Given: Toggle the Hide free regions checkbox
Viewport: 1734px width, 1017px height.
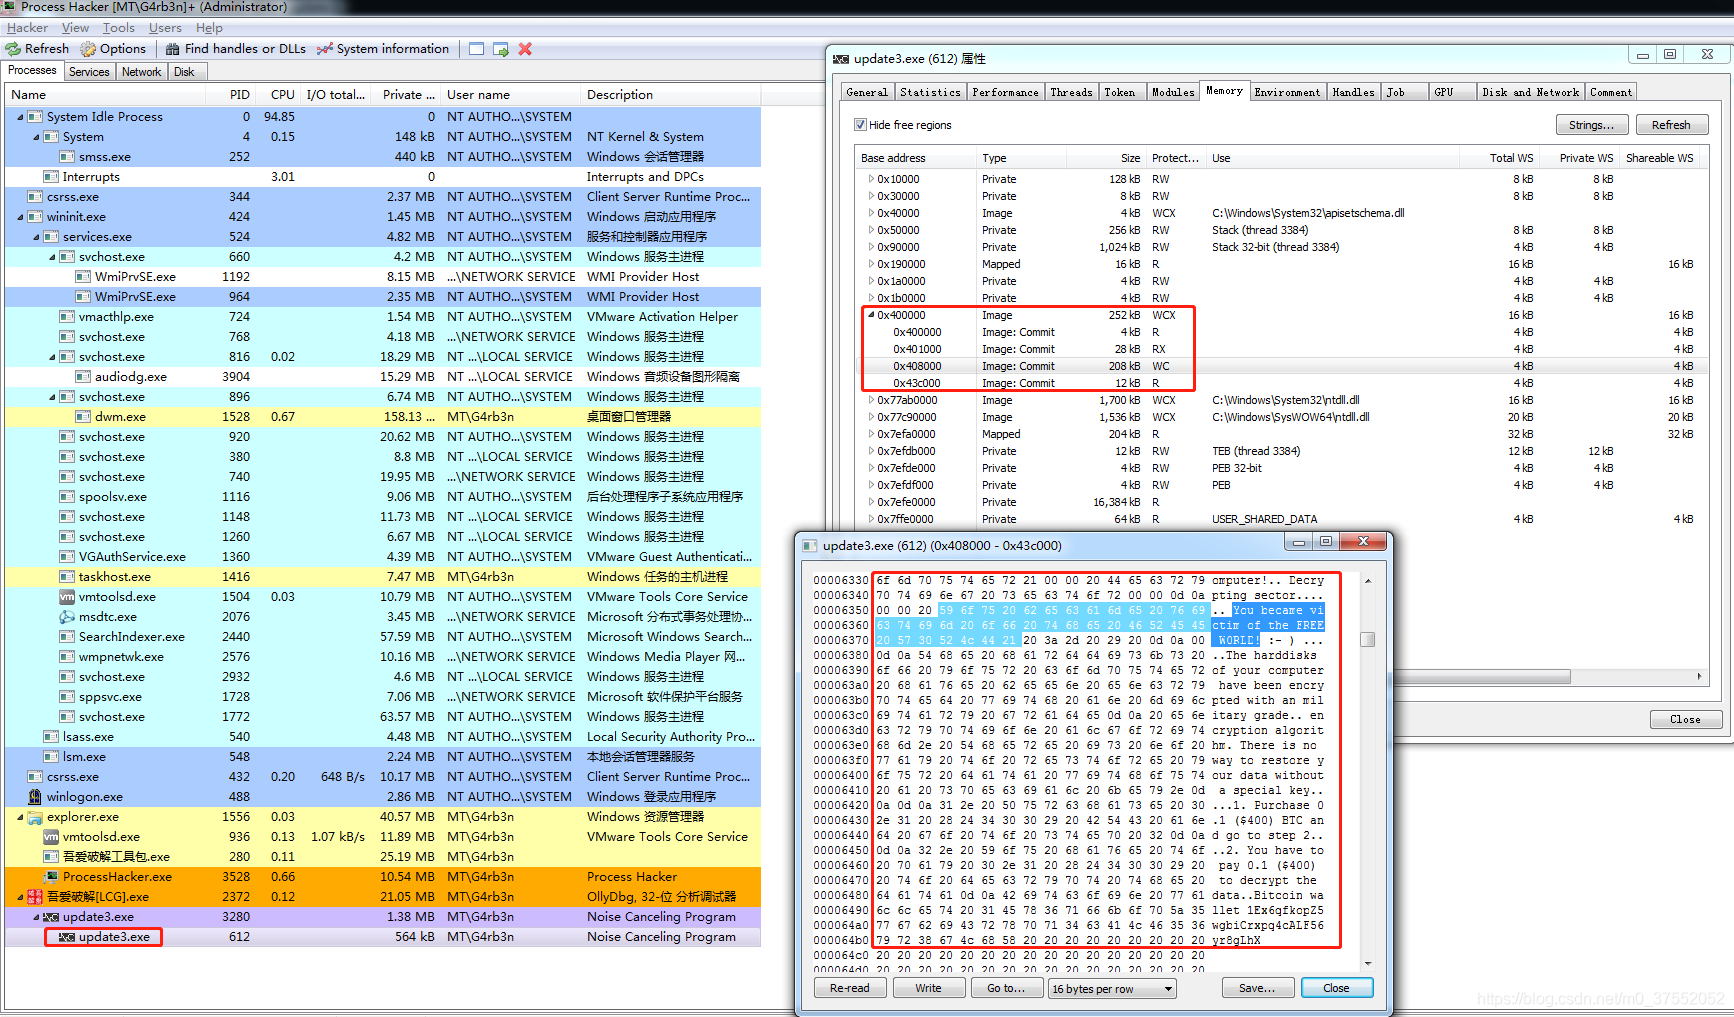Looking at the screenshot, I should (x=860, y=125).
